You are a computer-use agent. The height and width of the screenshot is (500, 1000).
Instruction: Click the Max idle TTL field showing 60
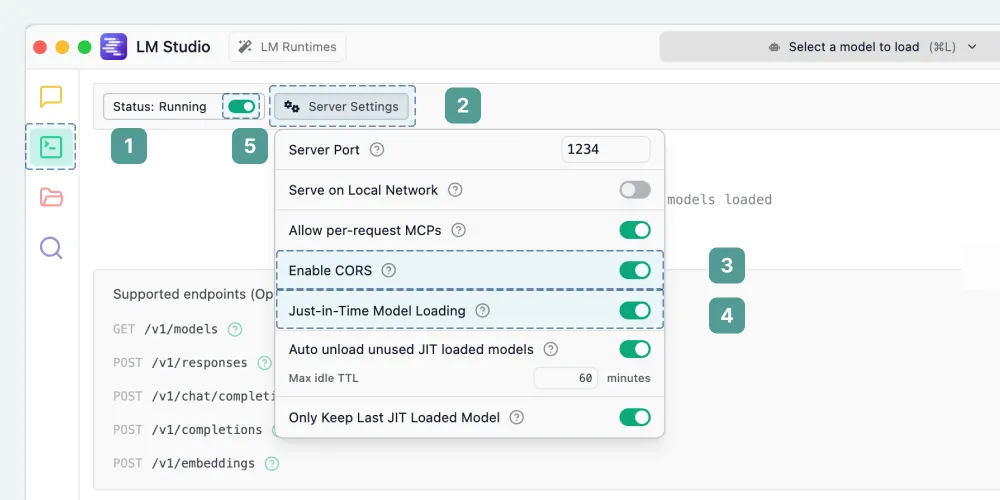[x=566, y=378]
